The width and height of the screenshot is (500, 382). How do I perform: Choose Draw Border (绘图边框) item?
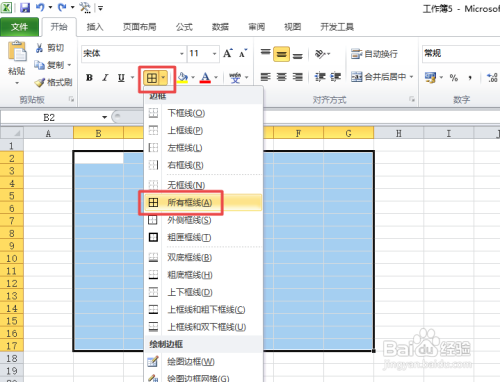(203, 362)
